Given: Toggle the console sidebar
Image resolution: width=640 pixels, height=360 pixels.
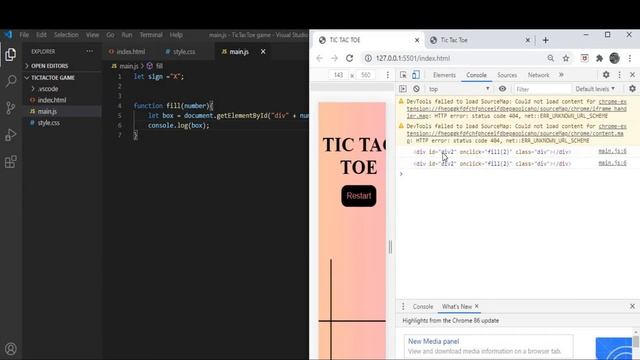Looking at the screenshot, I should click(403, 89).
